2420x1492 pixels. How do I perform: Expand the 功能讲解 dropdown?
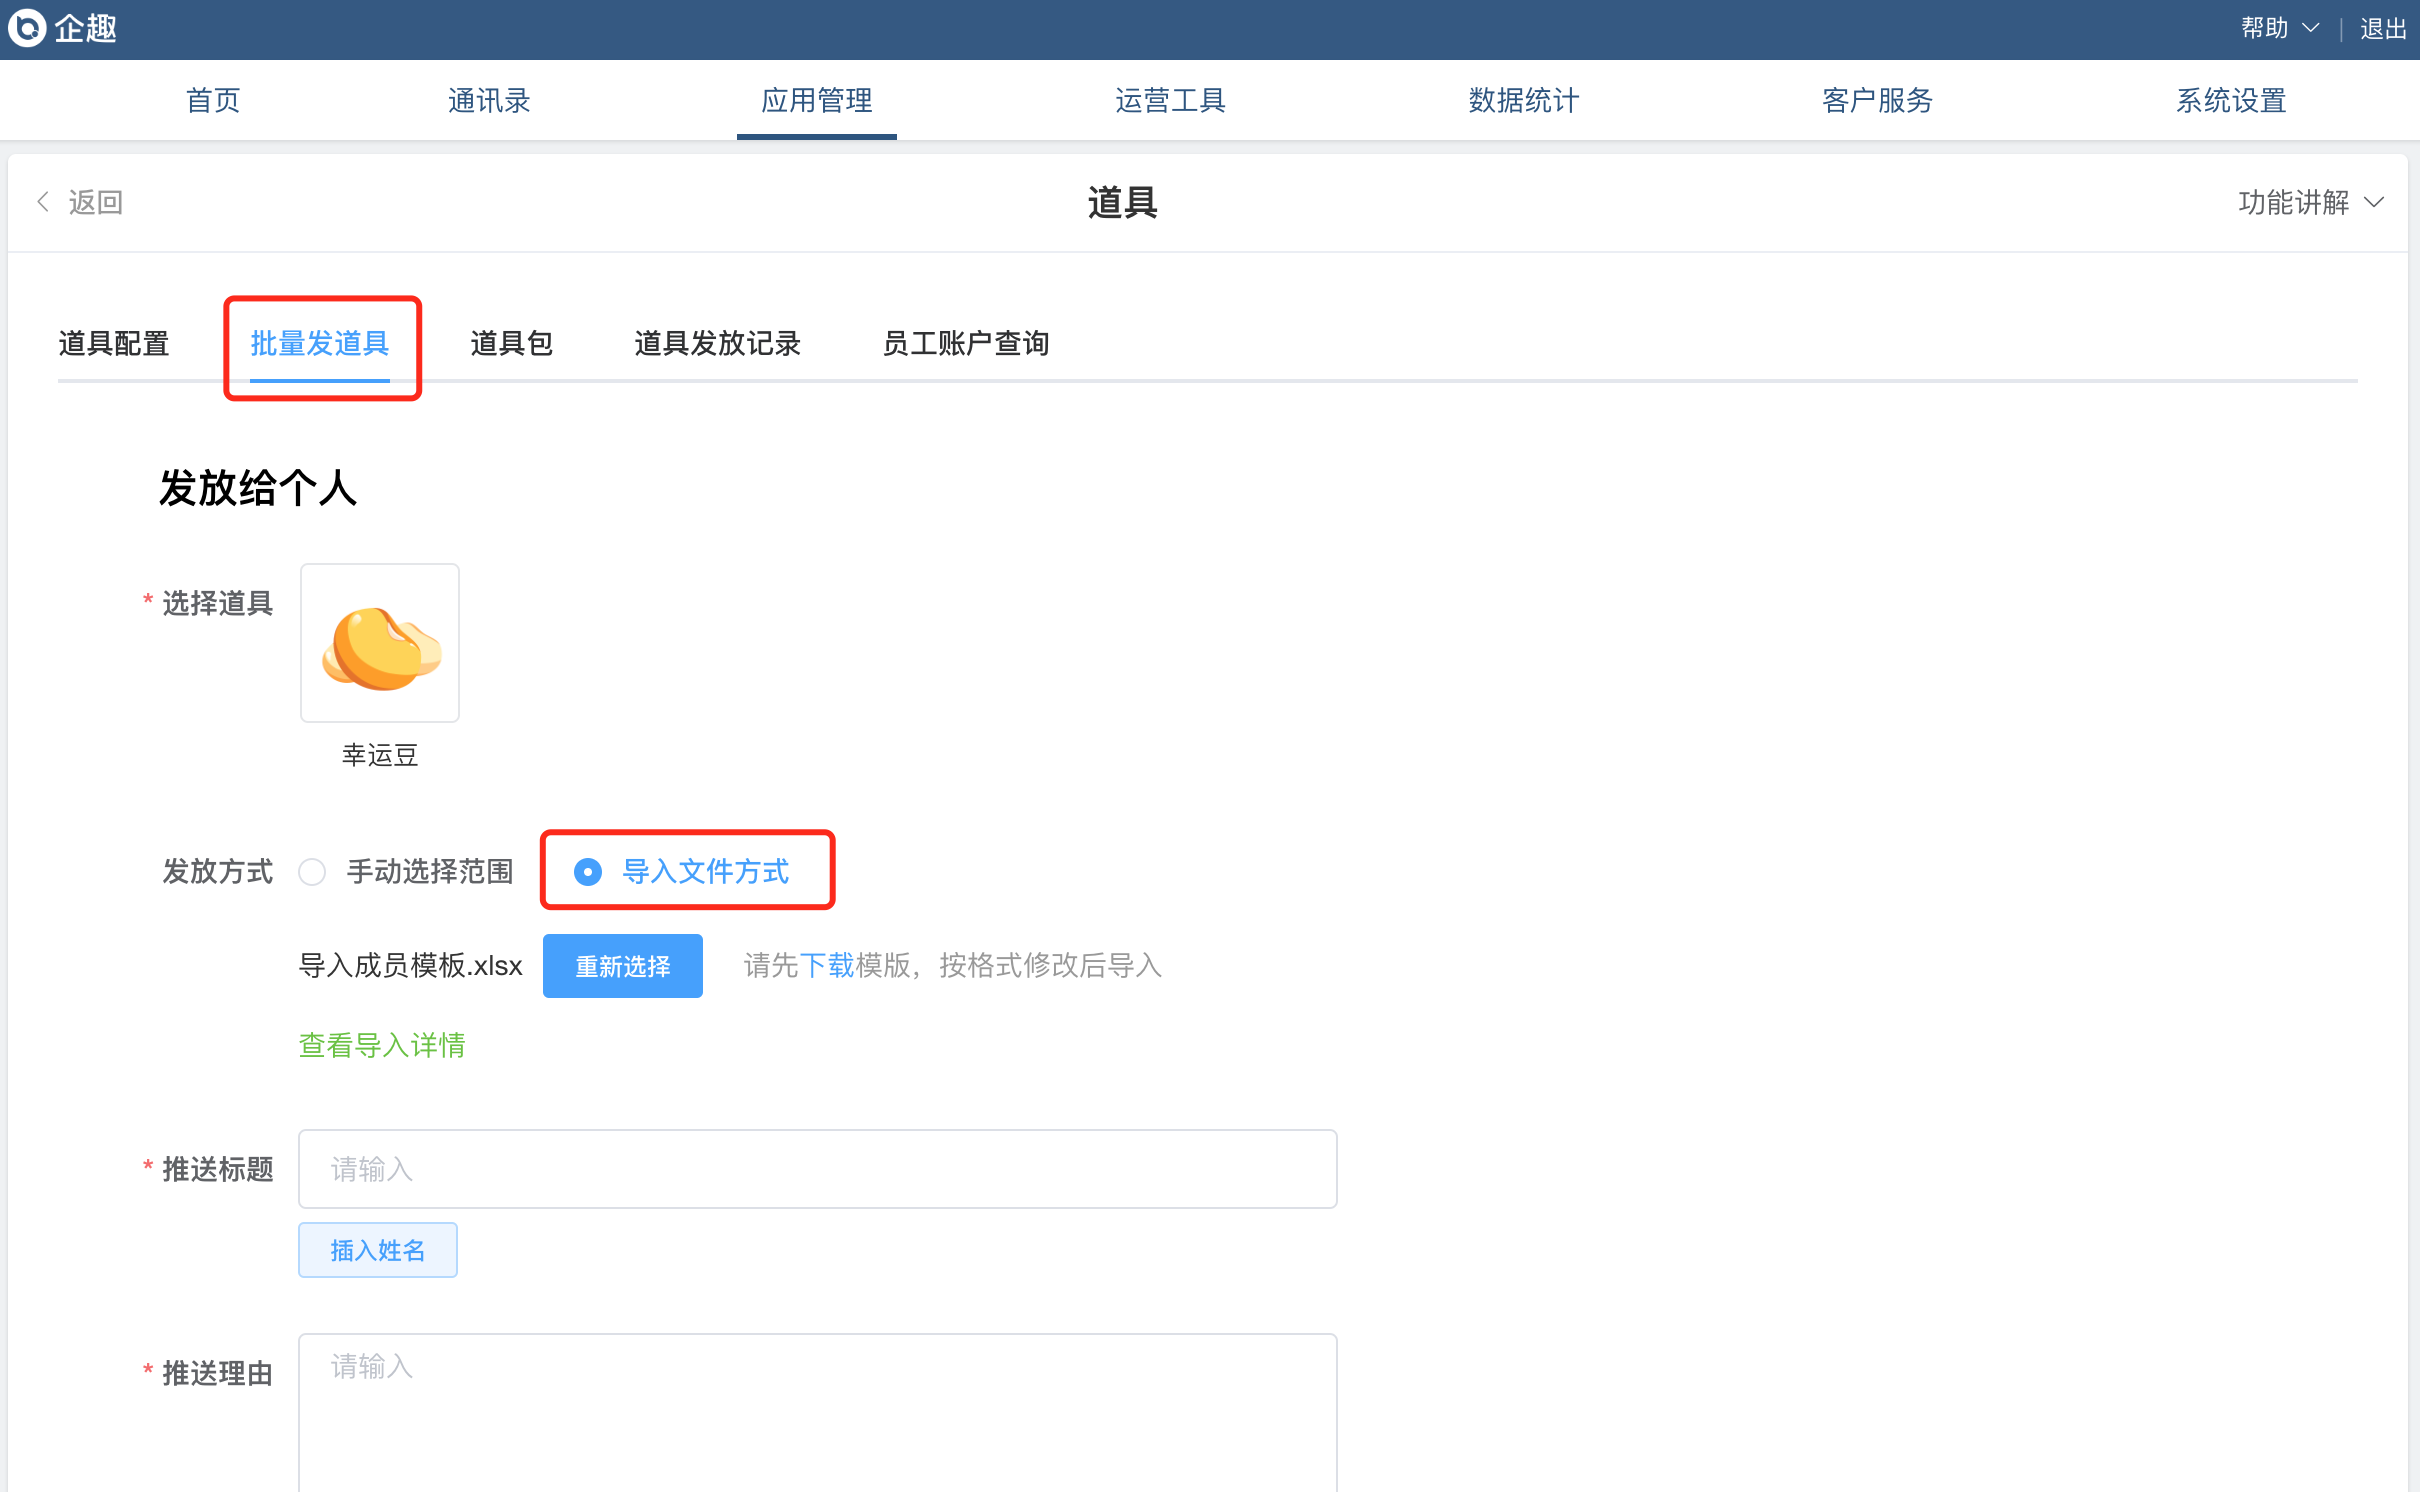tap(2310, 202)
